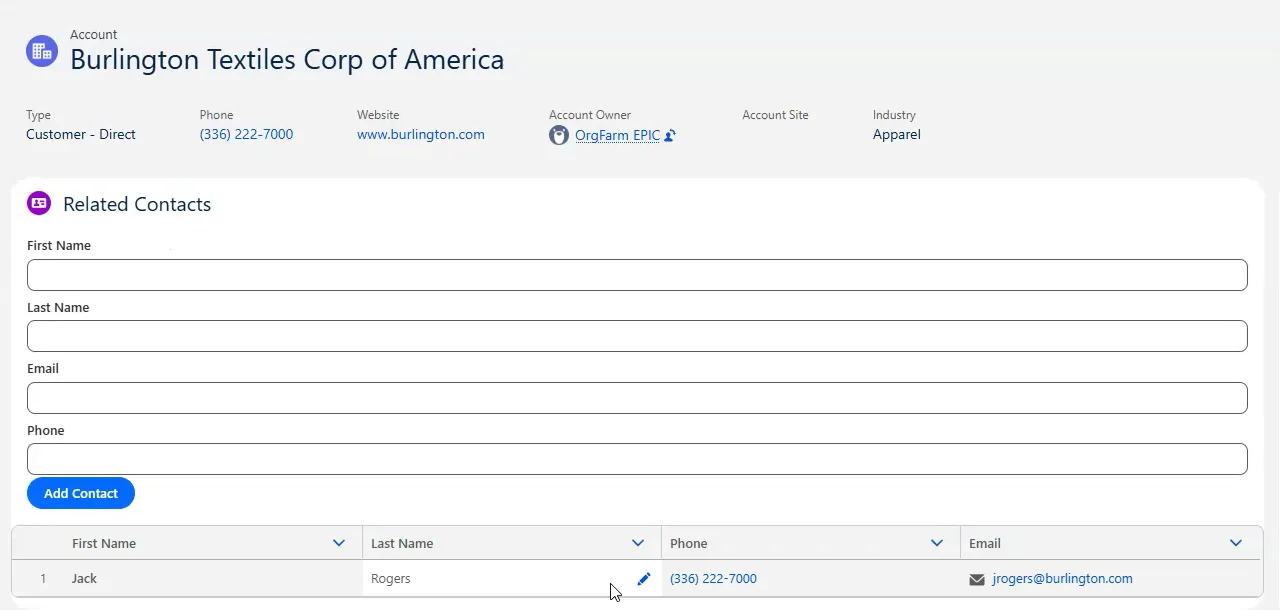Focus the Last Name input field
The width and height of the screenshot is (1280, 610).
pyautogui.click(x=637, y=336)
